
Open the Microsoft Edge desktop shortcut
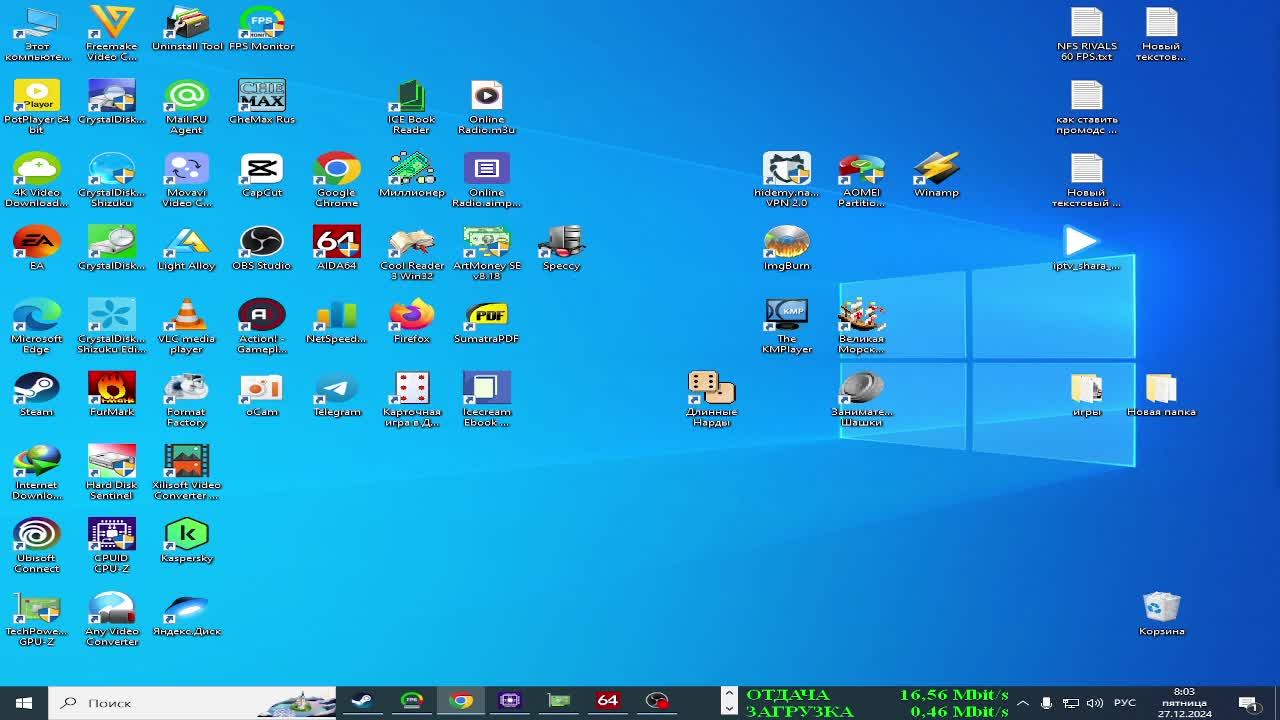click(x=37, y=326)
